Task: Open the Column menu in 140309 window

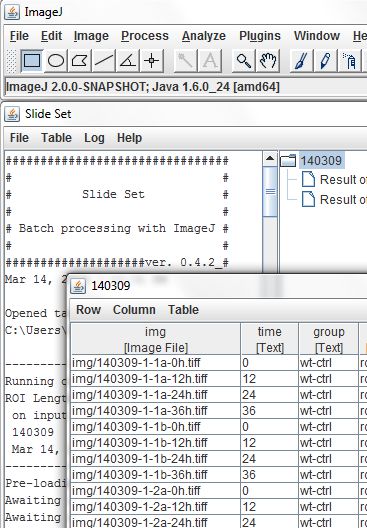Action: [x=134, y=310]
